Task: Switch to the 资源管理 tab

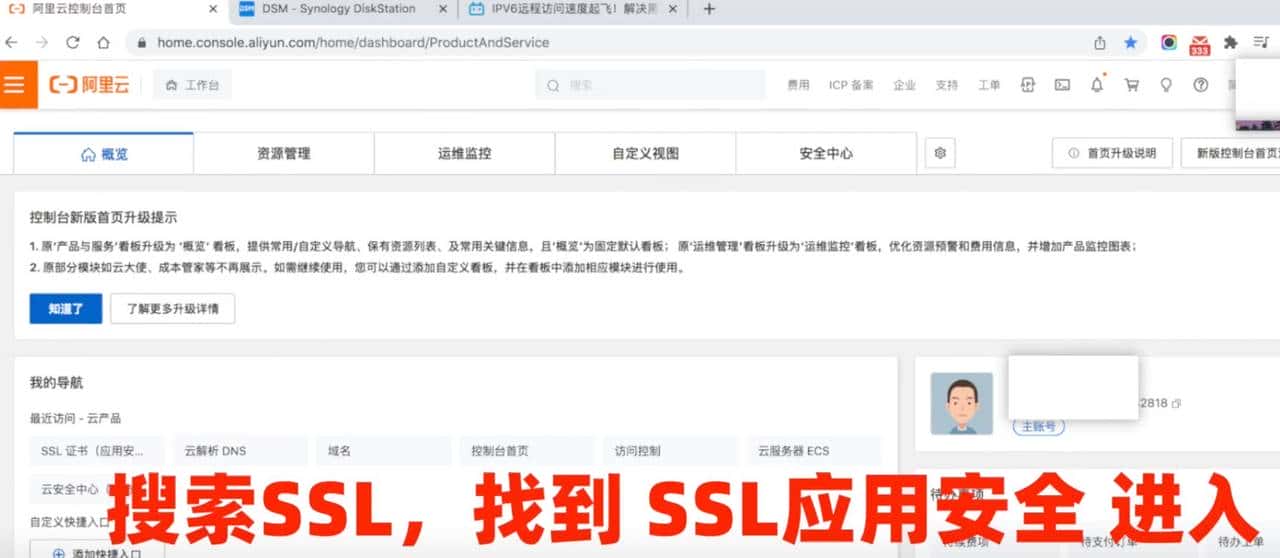Action: pyautogui.click(x=284, y=154)
